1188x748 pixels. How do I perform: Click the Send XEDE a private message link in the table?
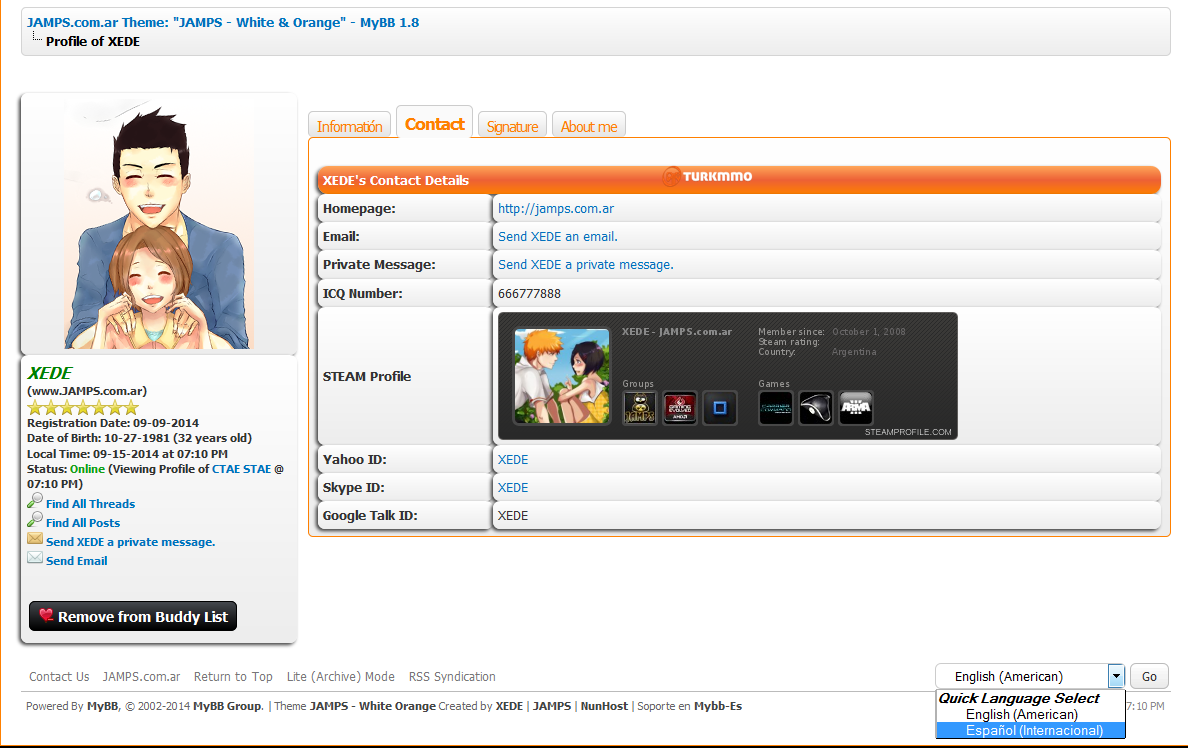click(x=586, y=264)
